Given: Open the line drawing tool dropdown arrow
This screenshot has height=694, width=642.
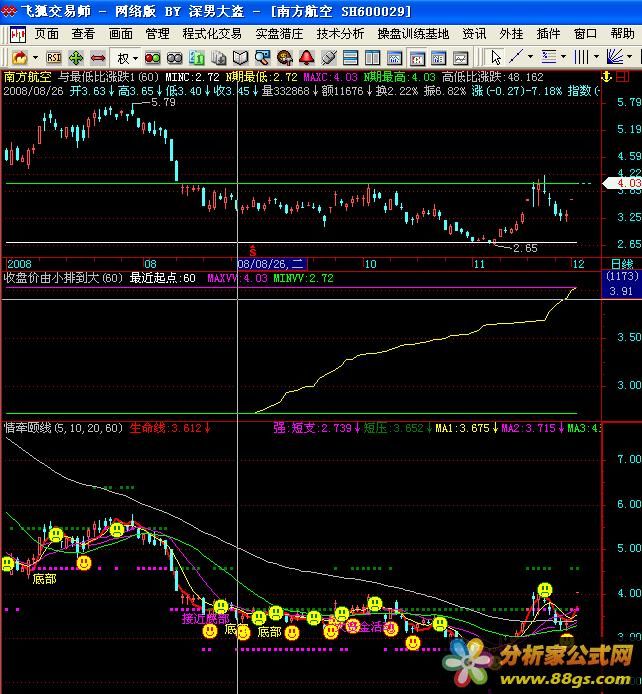Looking at the screenshot, I should (530, 57).
